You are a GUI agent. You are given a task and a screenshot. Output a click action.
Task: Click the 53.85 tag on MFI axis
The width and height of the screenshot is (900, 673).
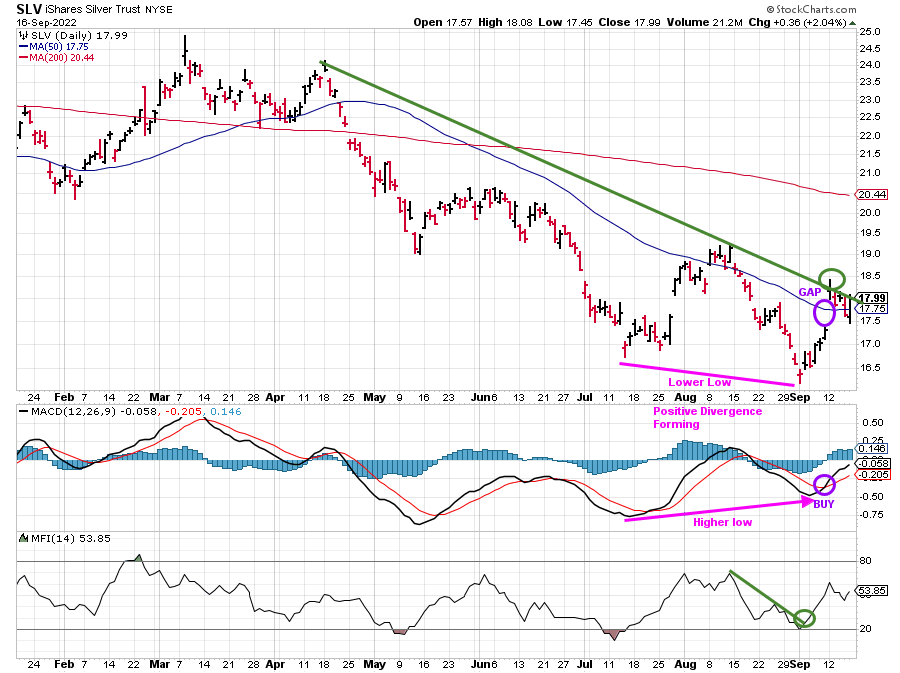point(872,590)
